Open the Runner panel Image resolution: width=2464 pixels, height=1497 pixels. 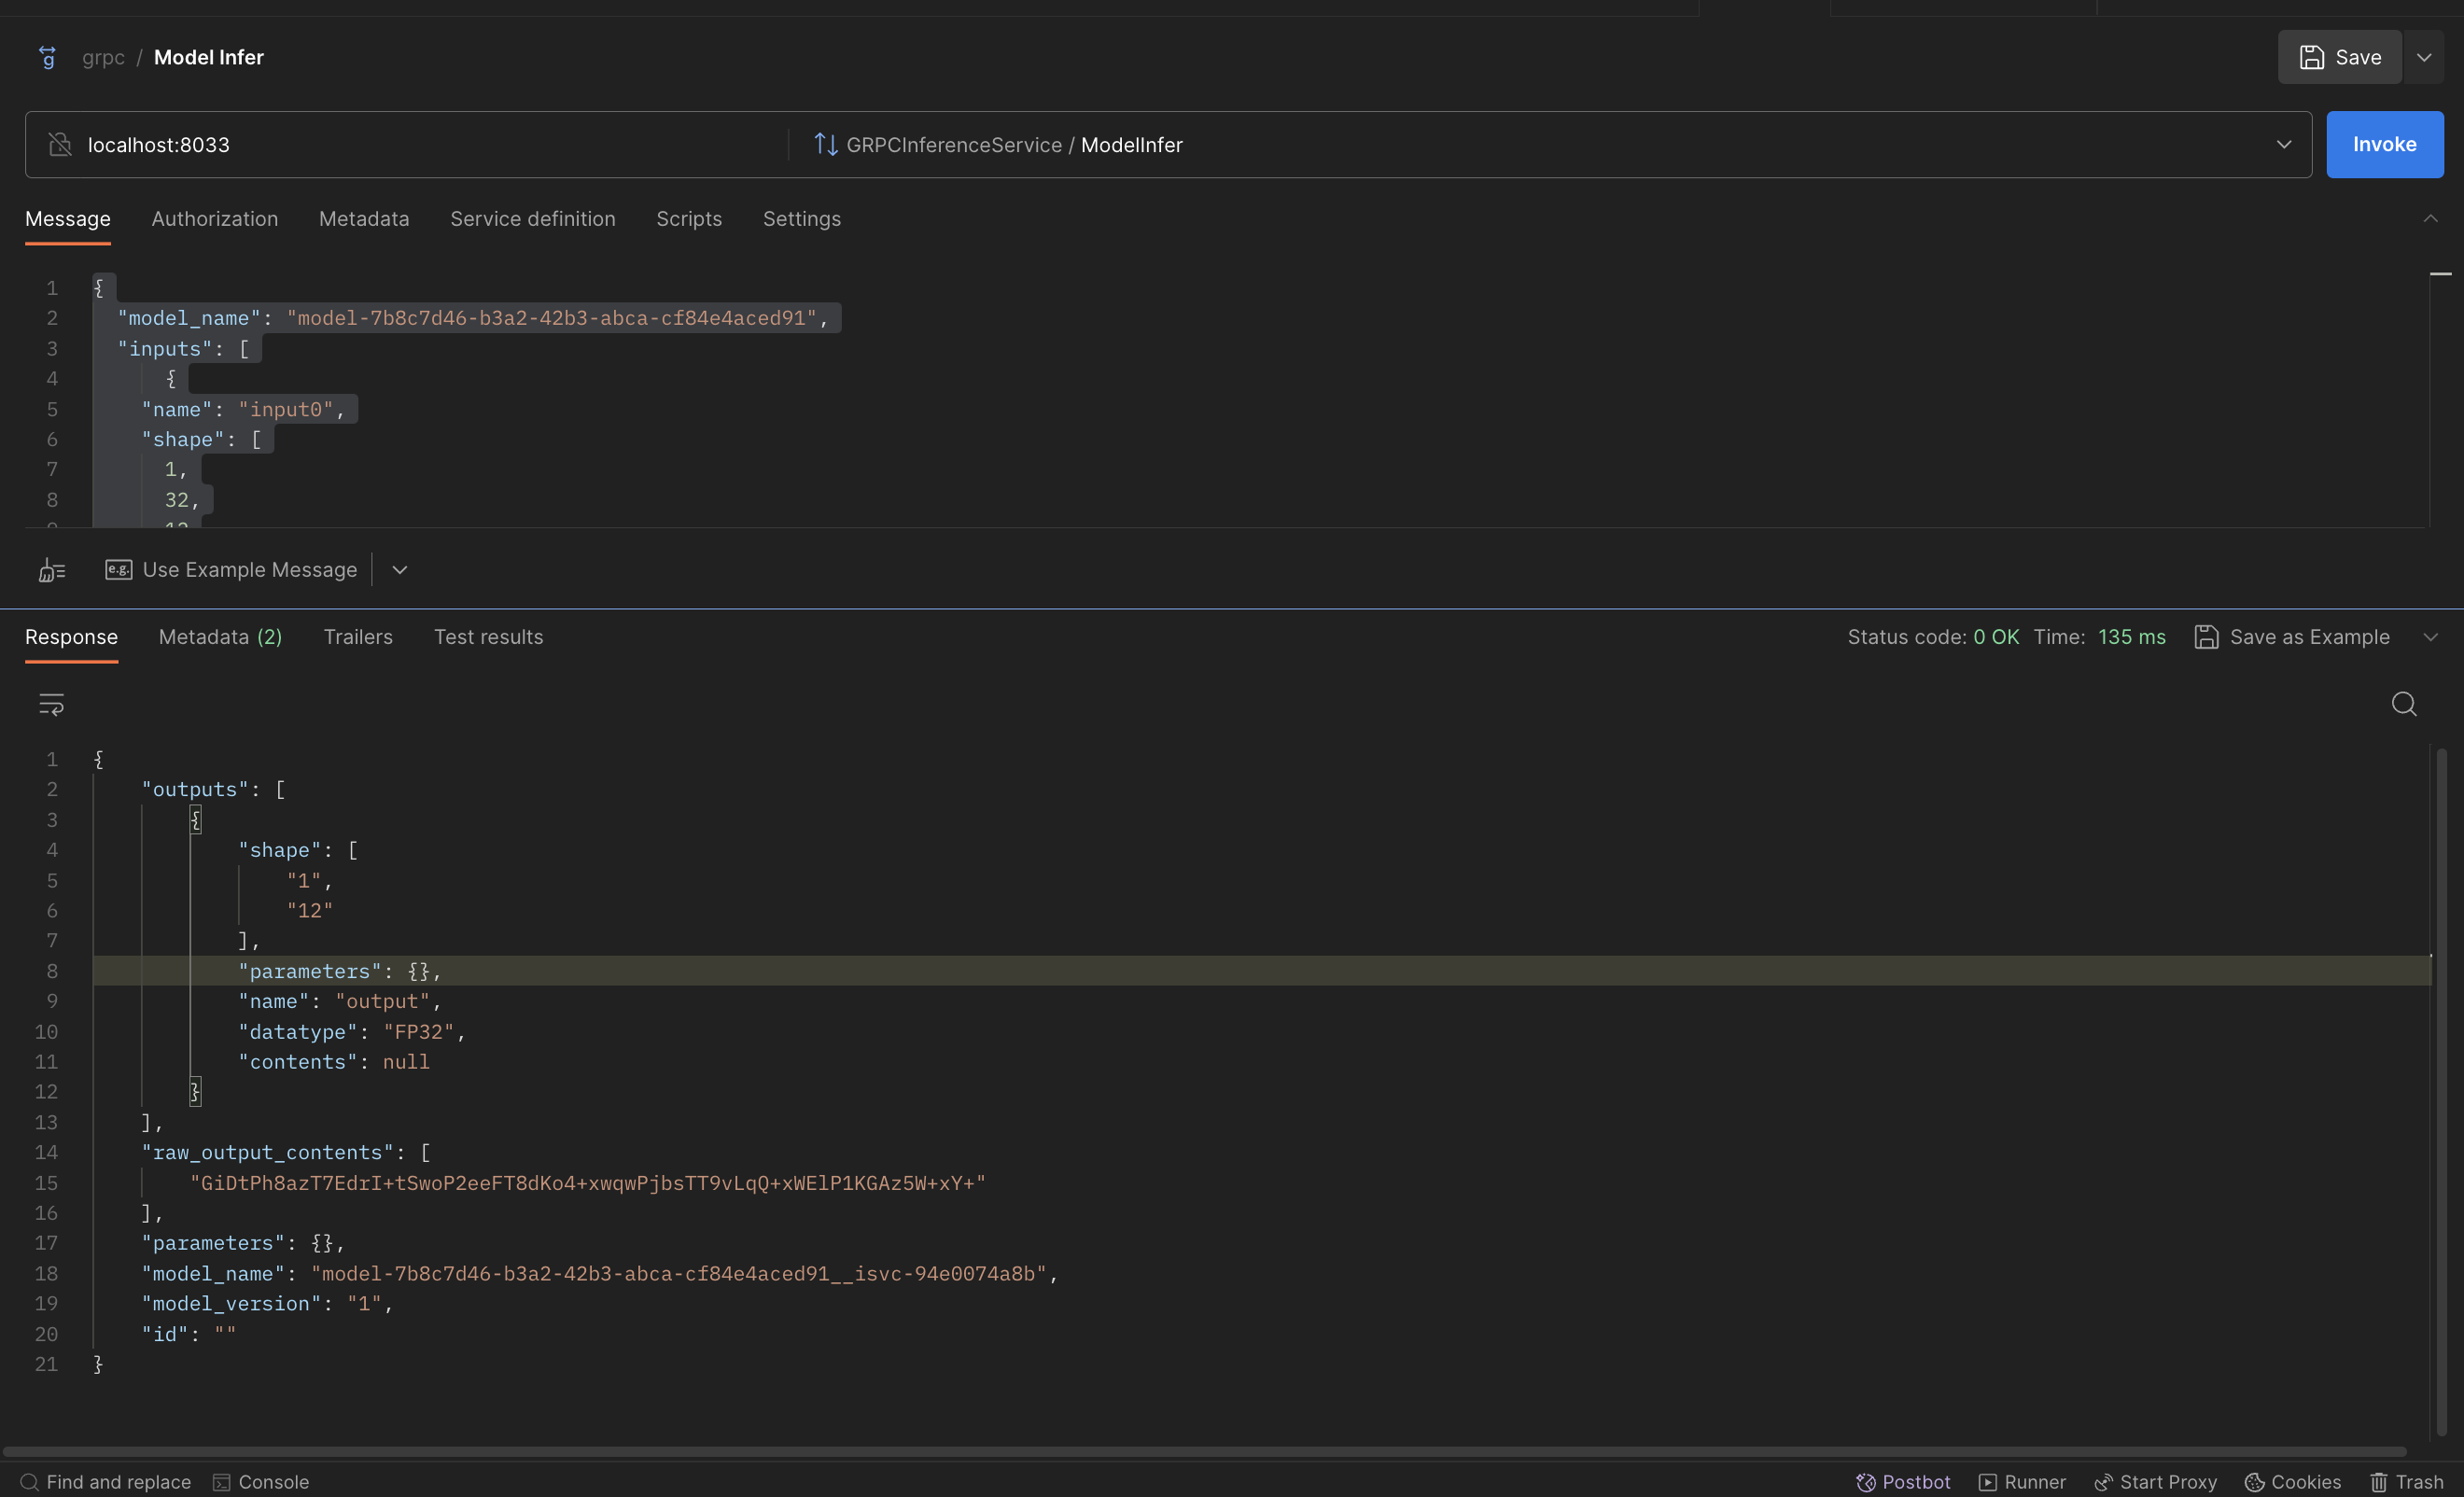tap(2021, 1482)
